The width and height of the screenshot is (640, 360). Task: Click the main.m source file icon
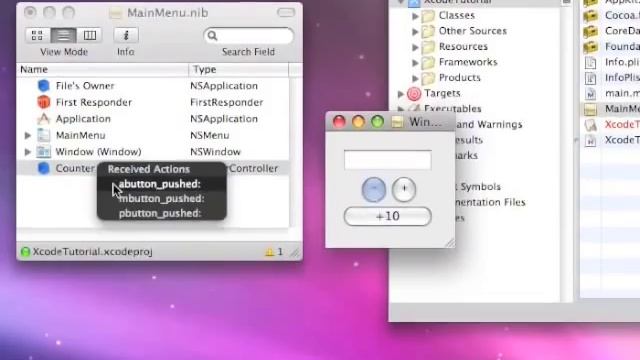pos(591,94)
